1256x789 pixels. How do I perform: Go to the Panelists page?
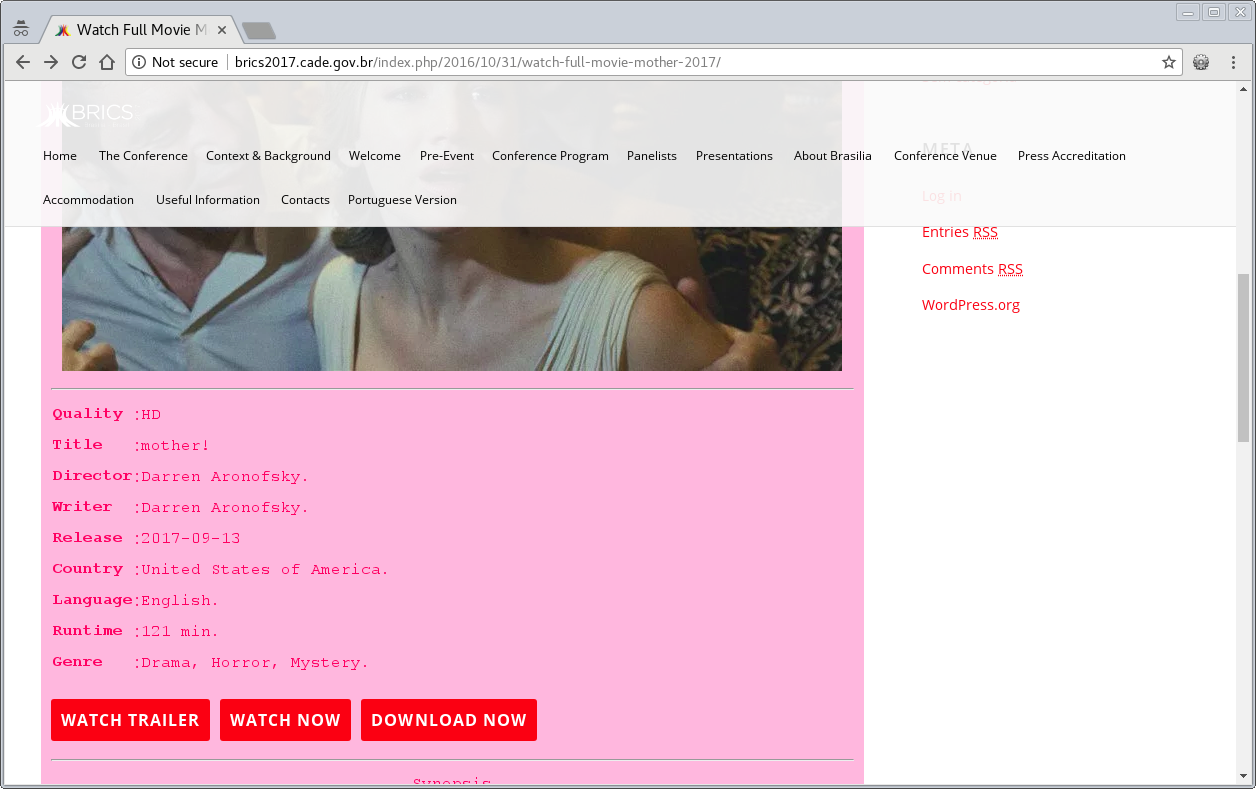pyautogui.click(x=652, y=156)
